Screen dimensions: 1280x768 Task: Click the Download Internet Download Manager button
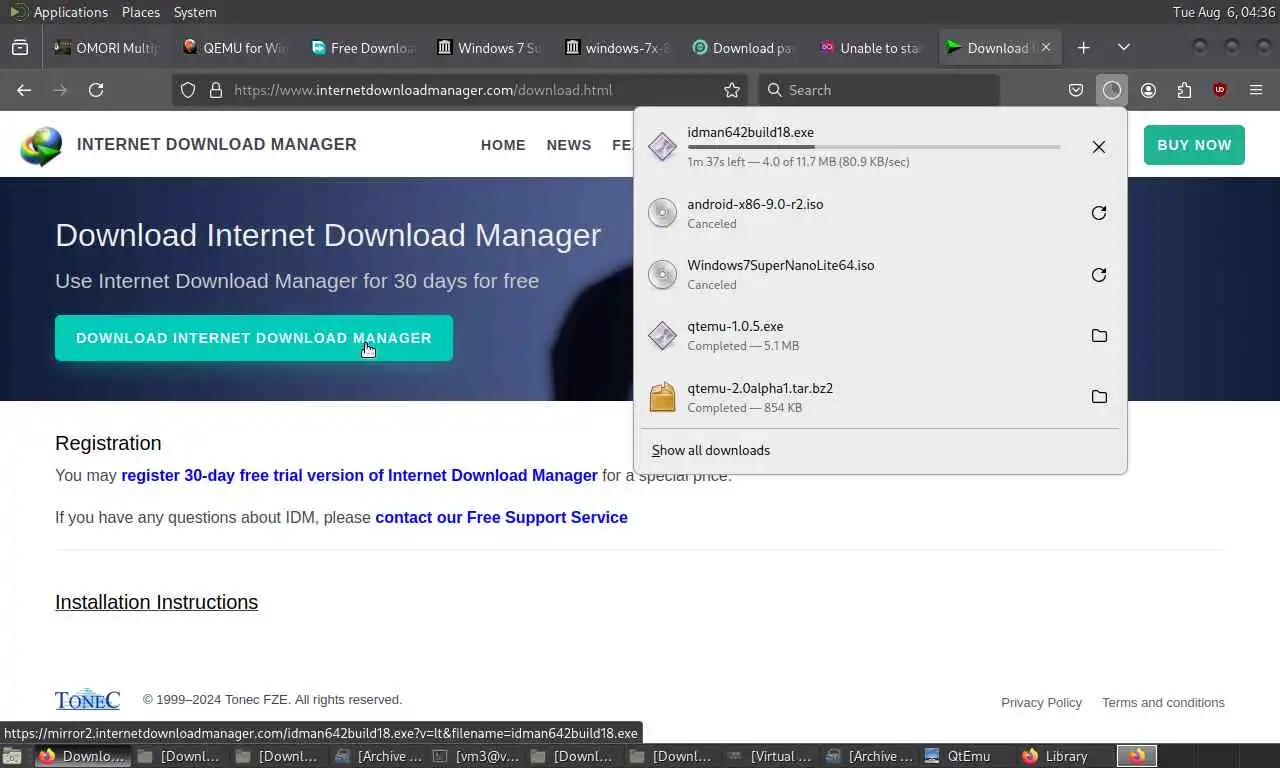point(254,338)
